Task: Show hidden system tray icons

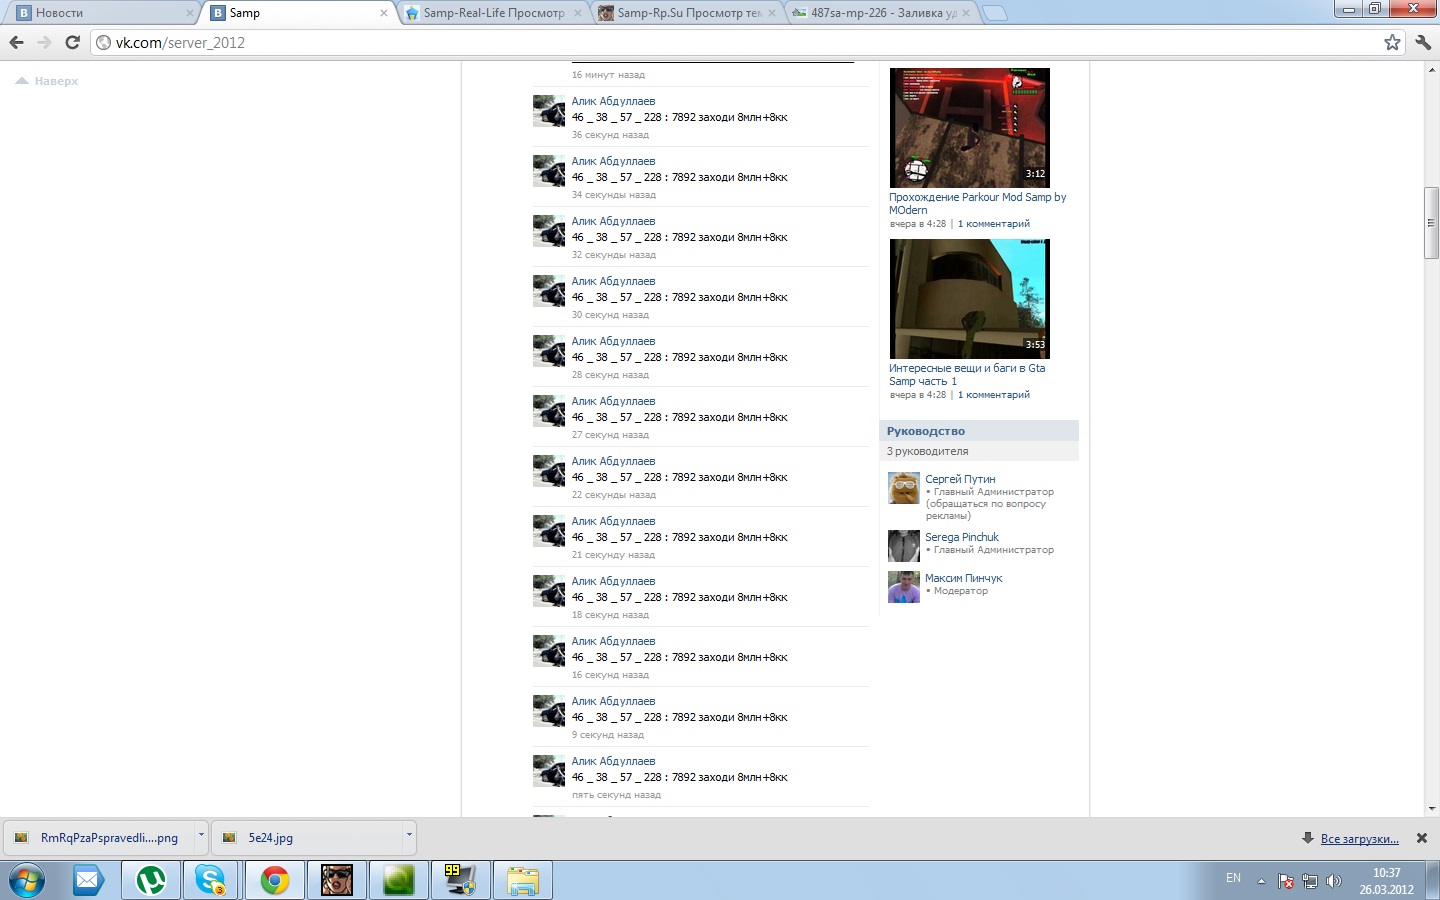Action: coord(1261,881)
